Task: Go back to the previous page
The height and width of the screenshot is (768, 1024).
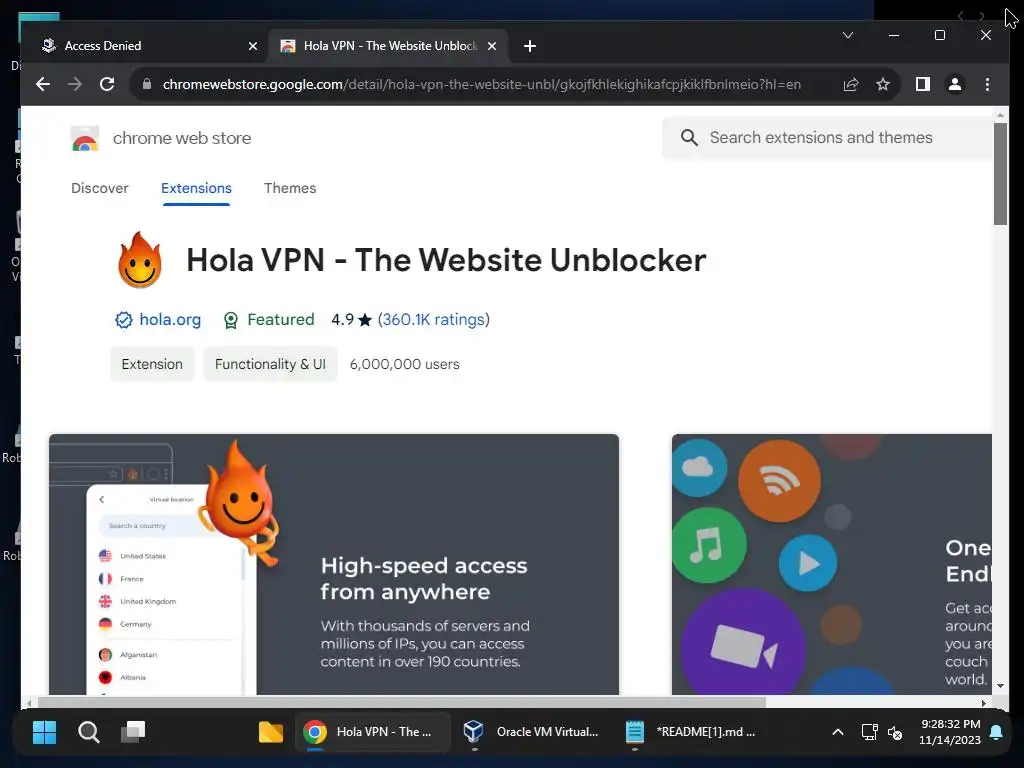Action: [43, 84]
